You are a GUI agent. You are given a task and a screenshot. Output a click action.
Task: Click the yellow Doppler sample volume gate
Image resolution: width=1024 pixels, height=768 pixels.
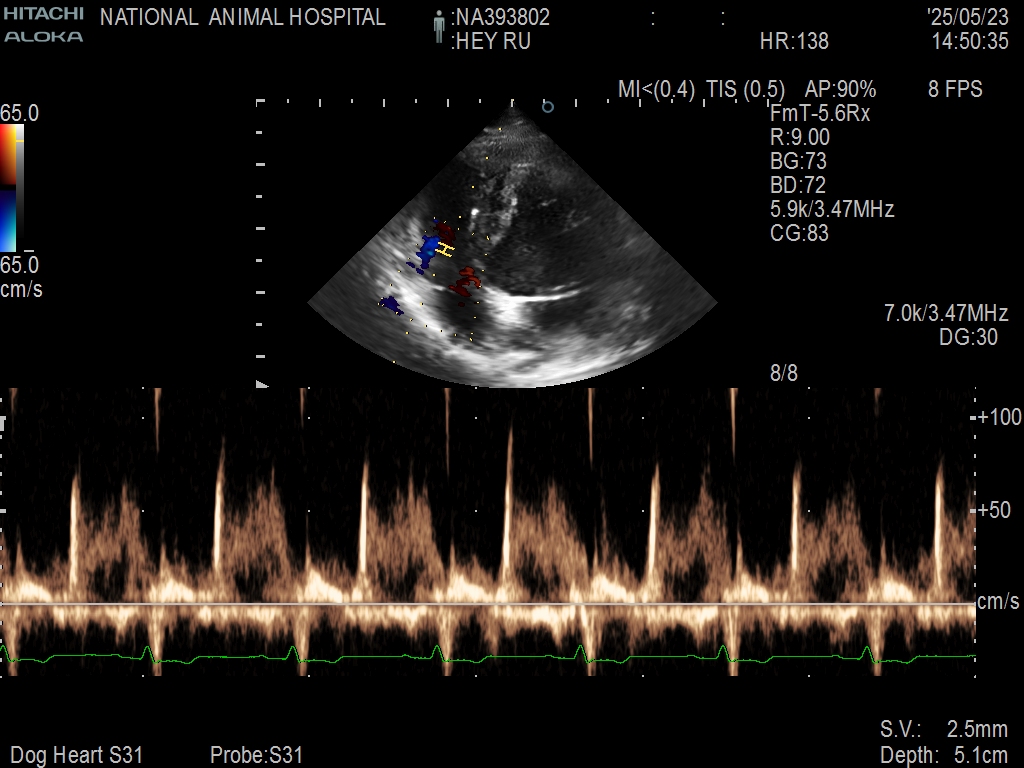click(x=446, y=250)
